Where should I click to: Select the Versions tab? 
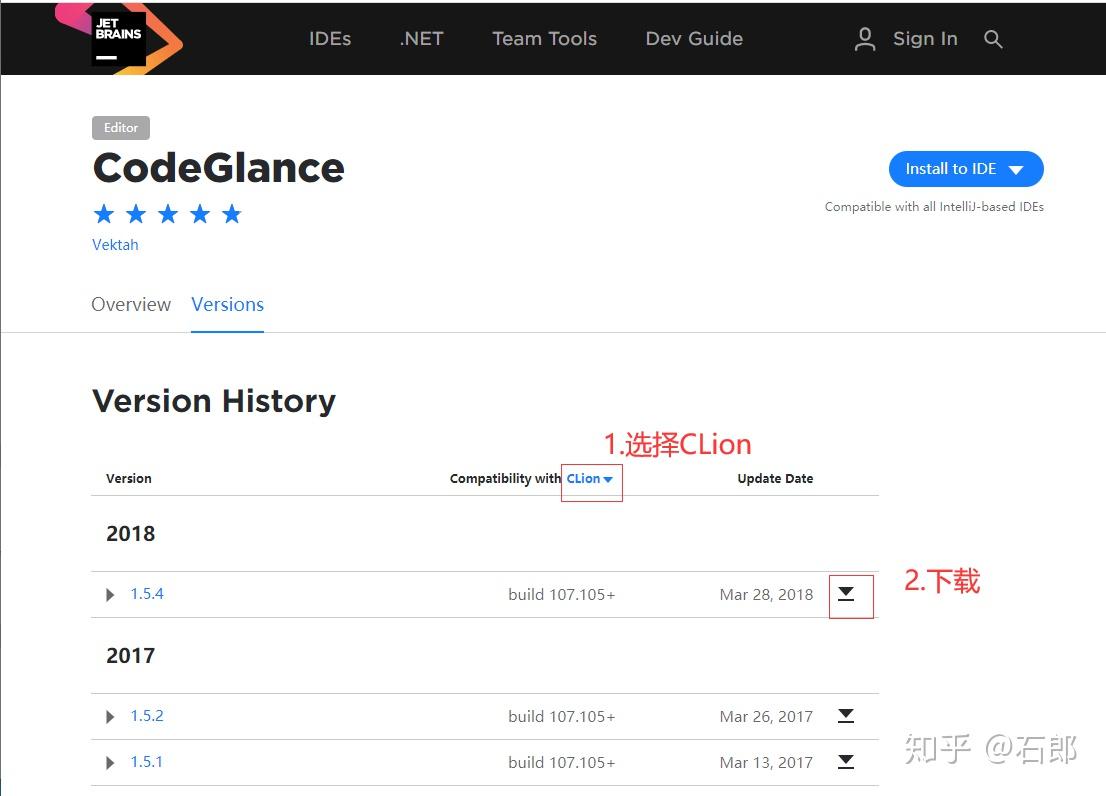tap(227, 305)
